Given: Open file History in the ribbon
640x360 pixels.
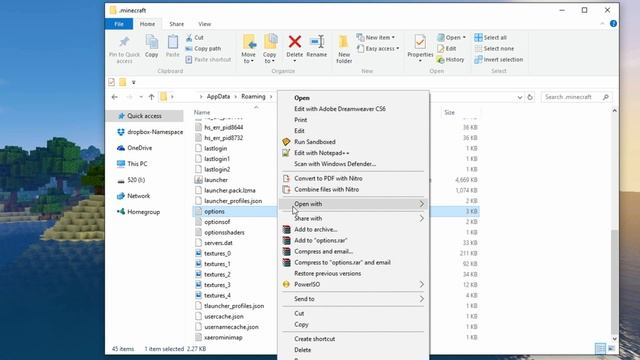Looking at the screenshot, I should tap(450, 60).
